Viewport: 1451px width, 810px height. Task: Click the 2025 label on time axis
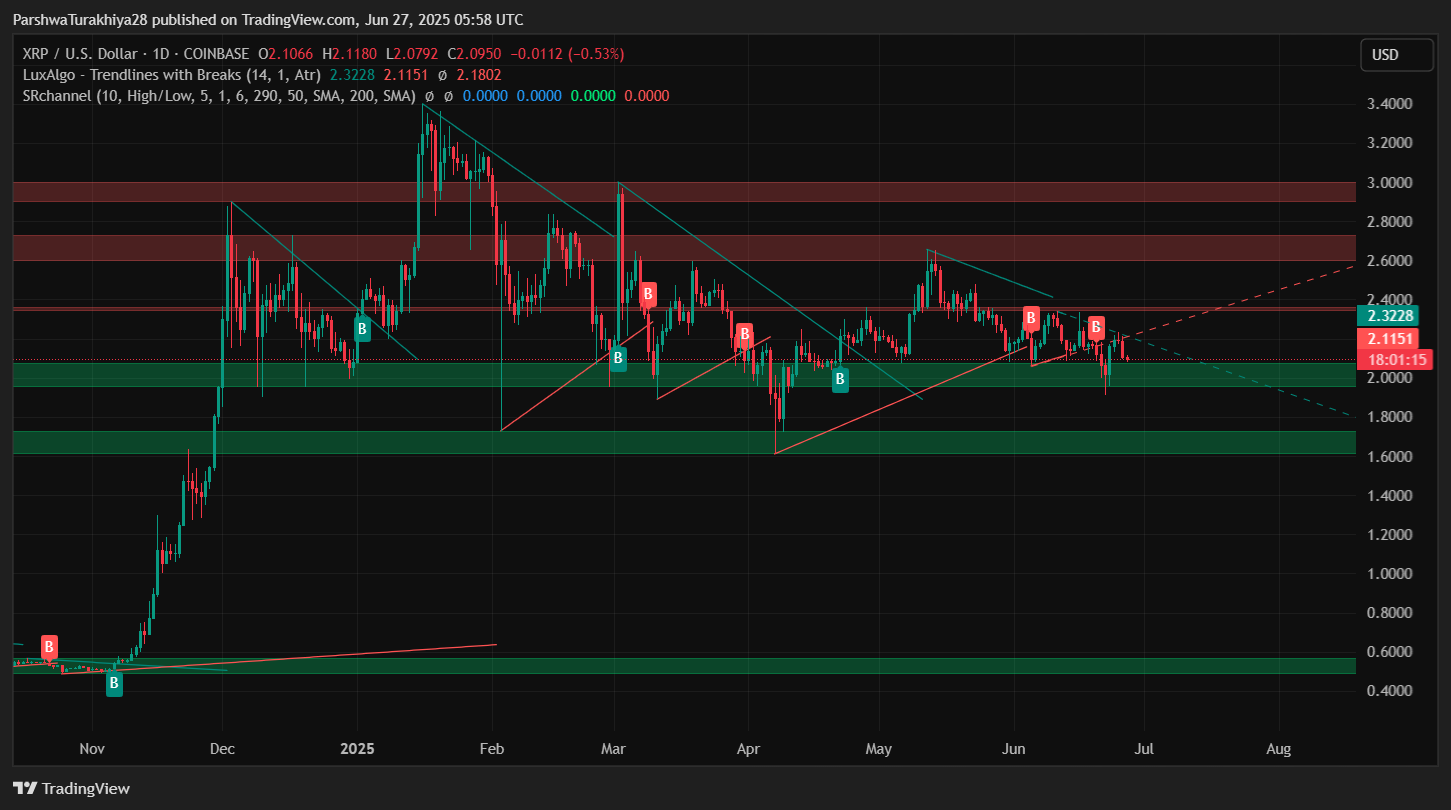coord(357,748)
